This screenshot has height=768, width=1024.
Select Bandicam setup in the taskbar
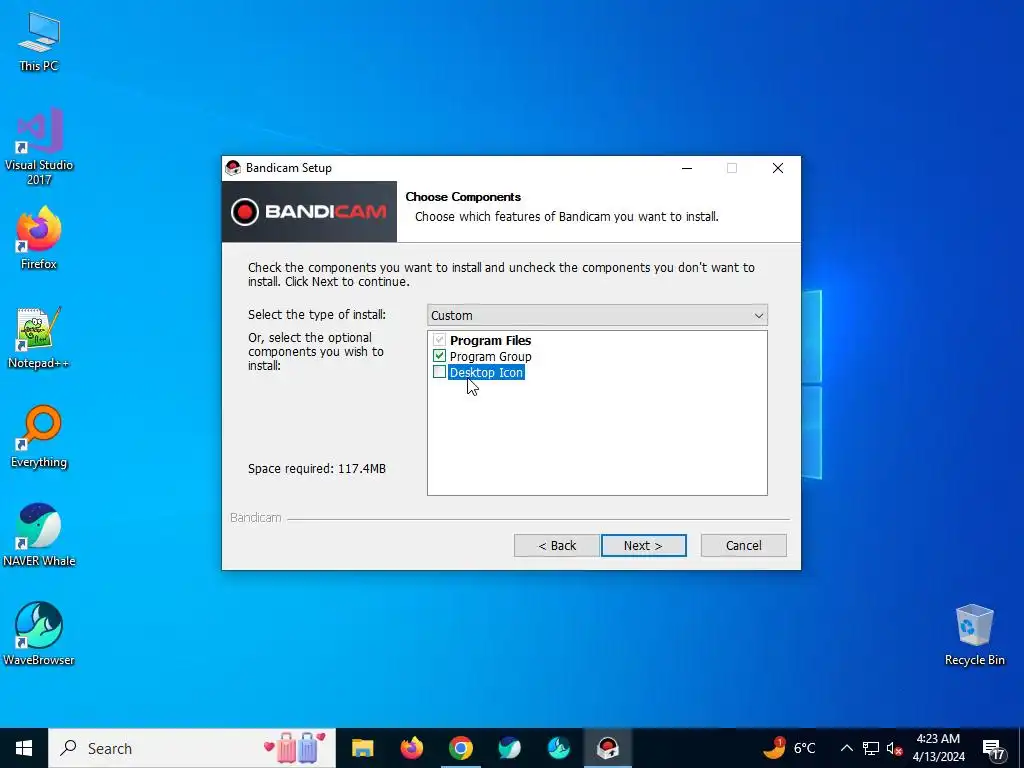pos(608,748)
